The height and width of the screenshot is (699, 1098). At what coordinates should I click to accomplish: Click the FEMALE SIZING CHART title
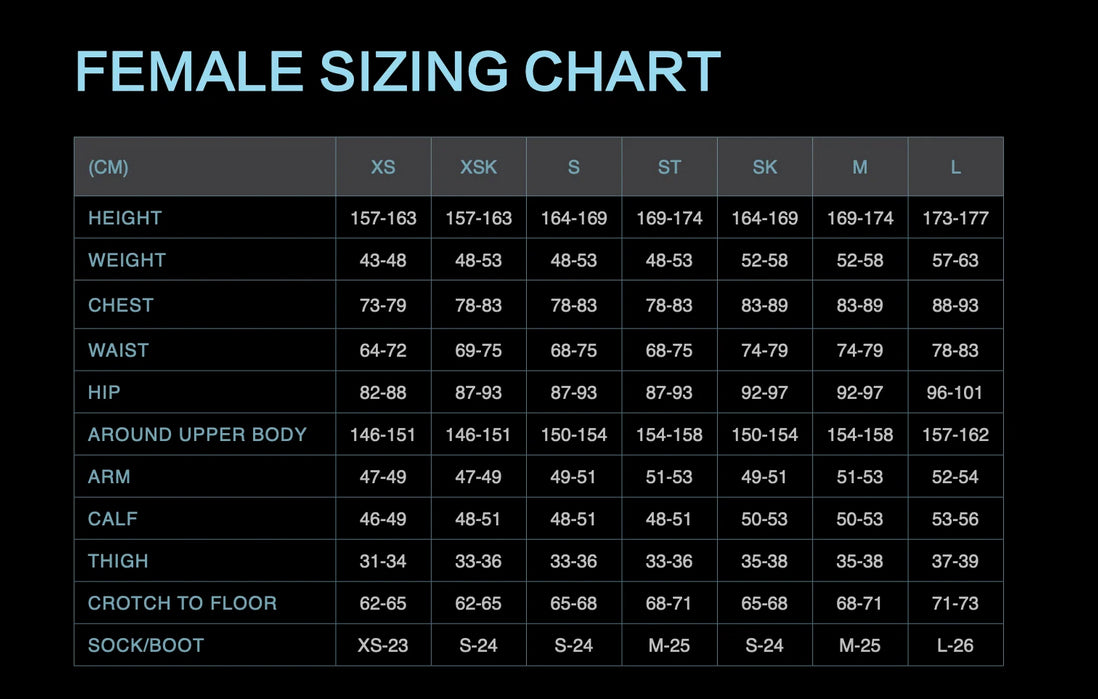pyautogui.click(x=398, y=72)
